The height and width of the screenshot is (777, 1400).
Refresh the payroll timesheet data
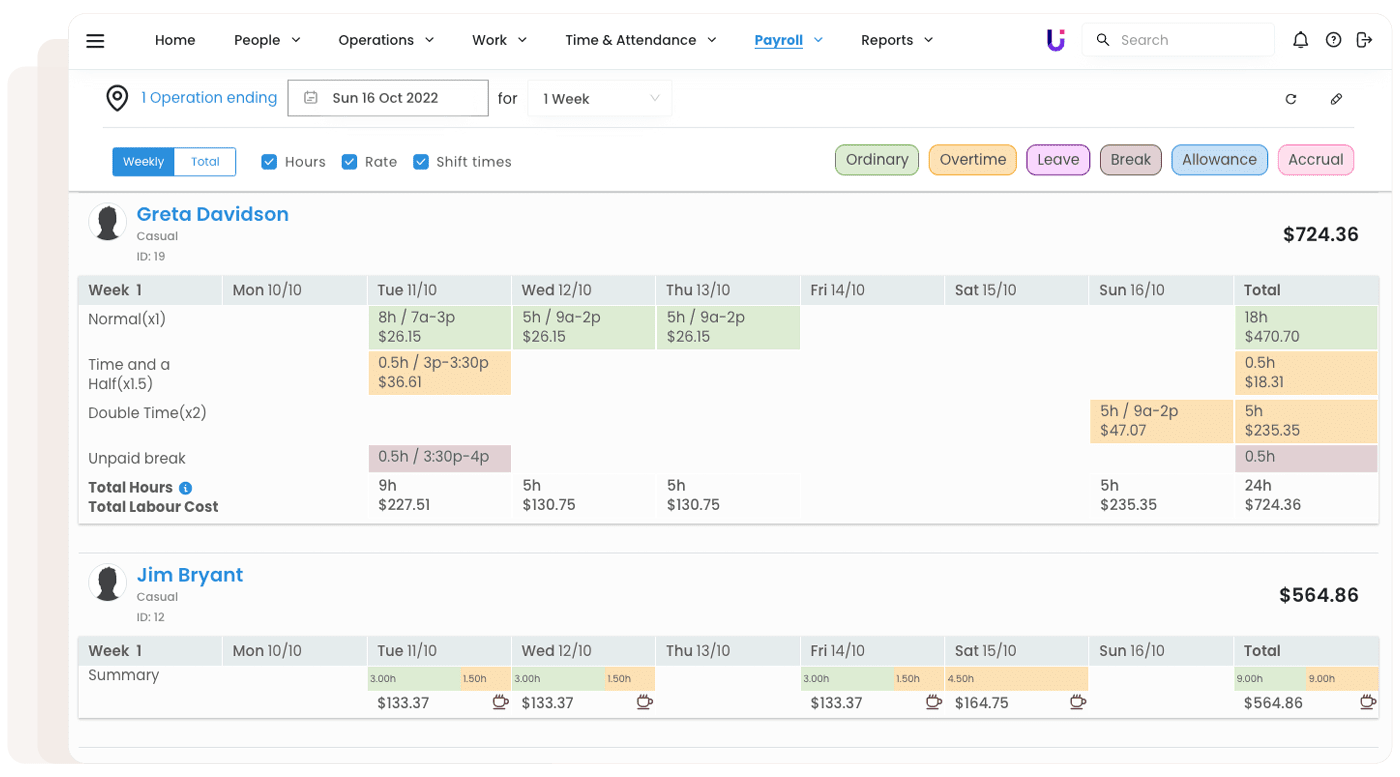1291,99
